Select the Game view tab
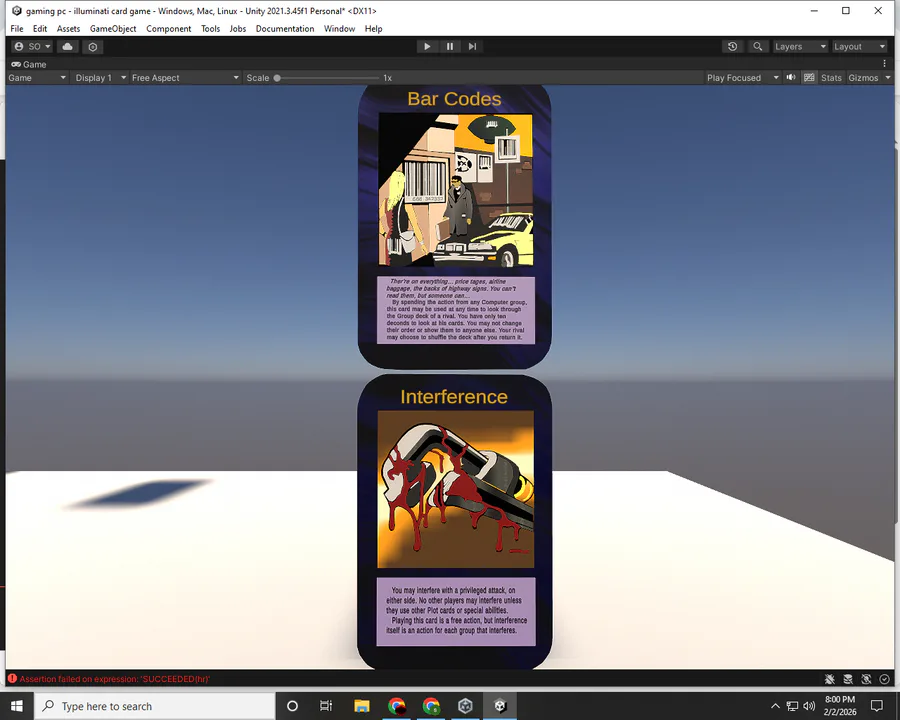The width and height of the screenshot is (900, 720). tap(29, 64)
